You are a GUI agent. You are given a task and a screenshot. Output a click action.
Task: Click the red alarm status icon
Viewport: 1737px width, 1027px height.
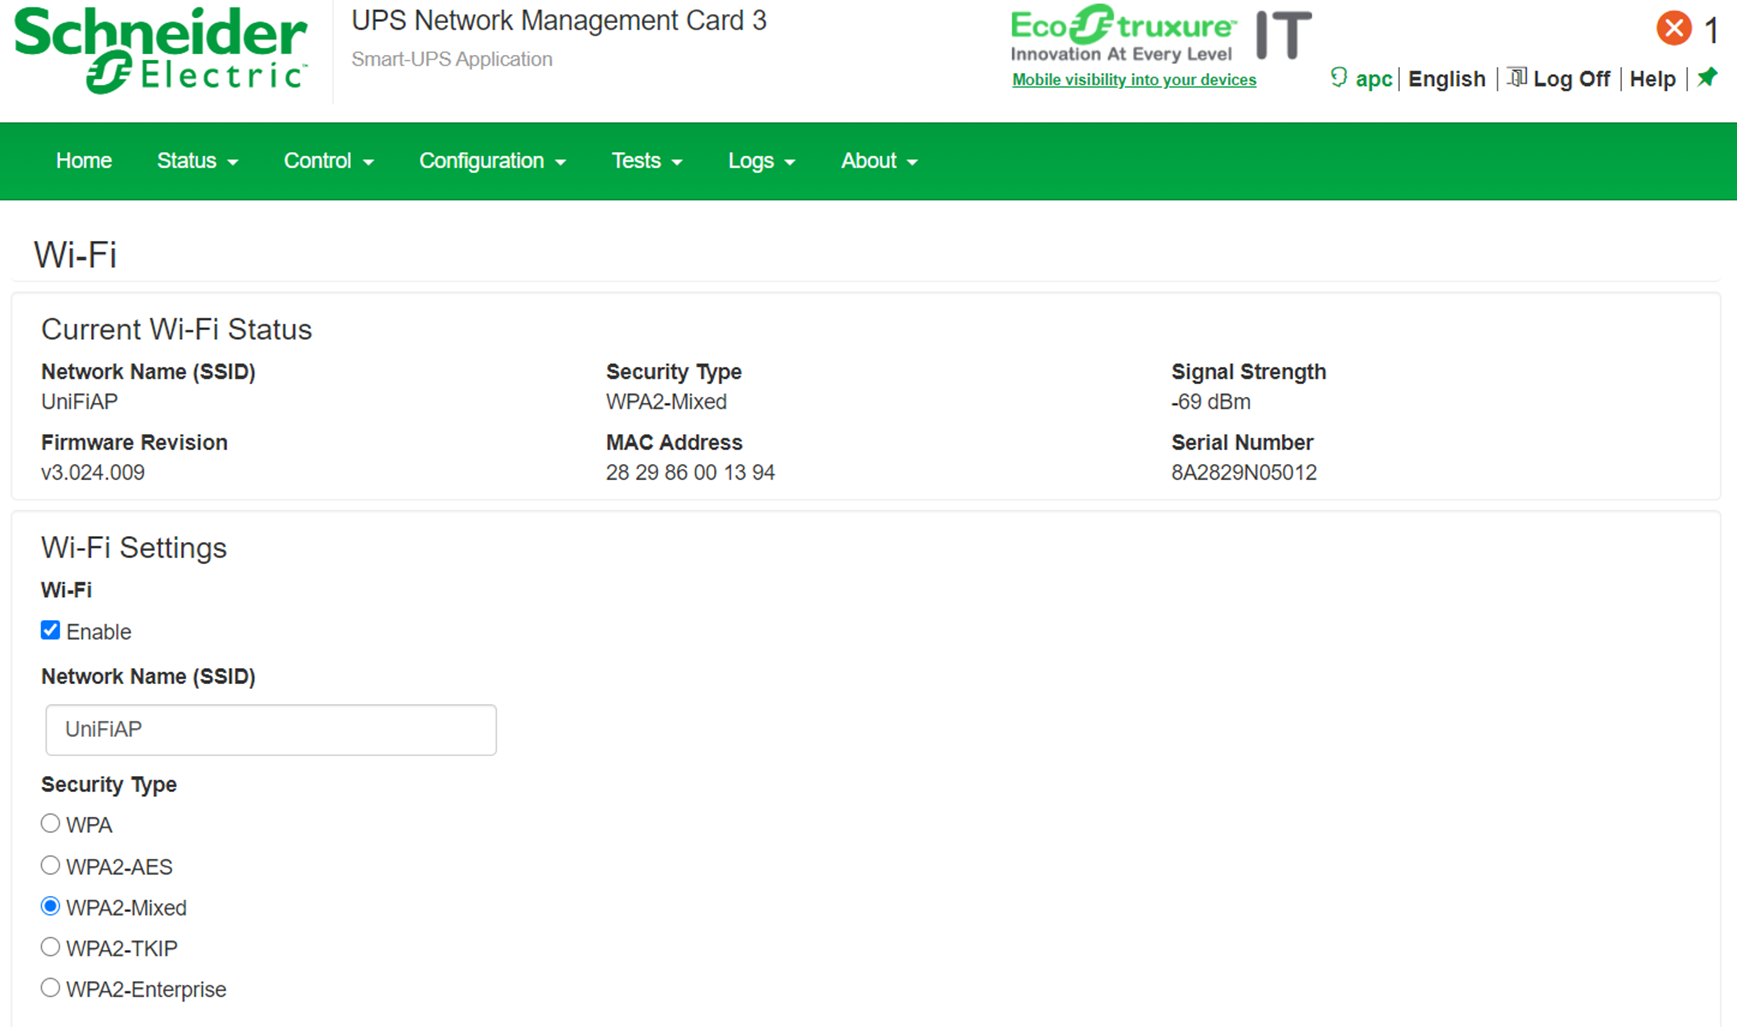pos(1673,28)
